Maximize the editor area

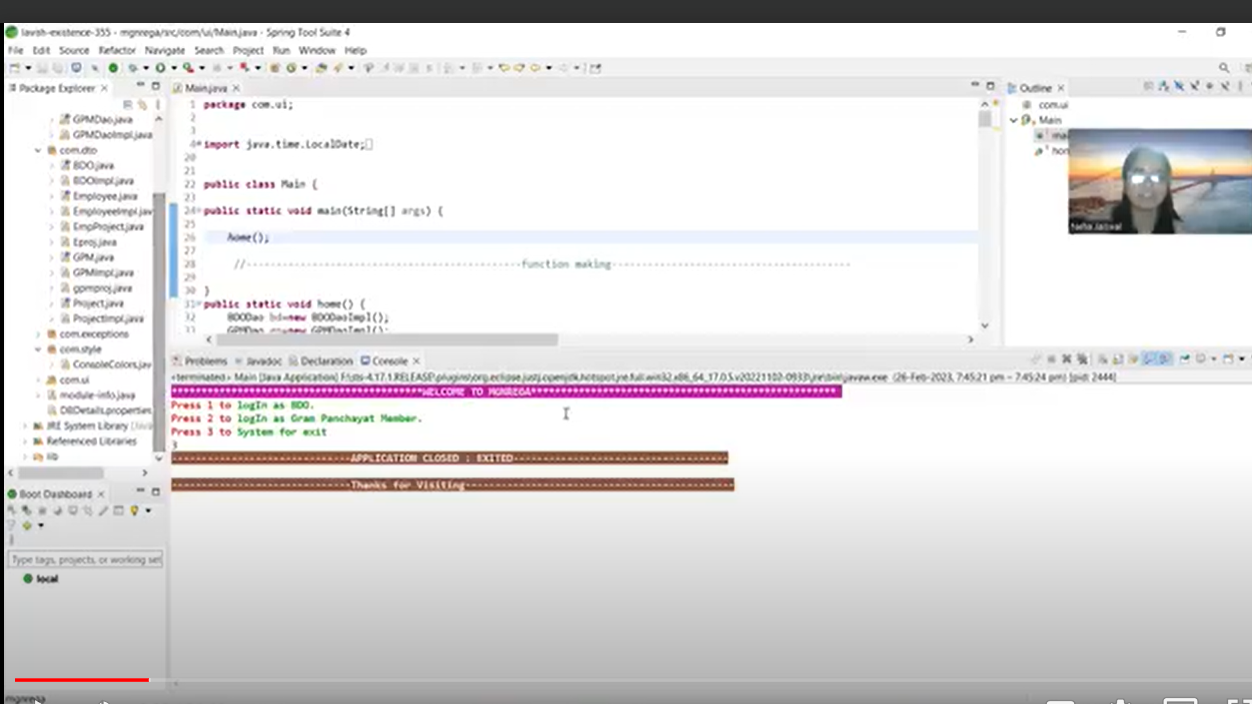pyautogui.click(x=990, y=87)
